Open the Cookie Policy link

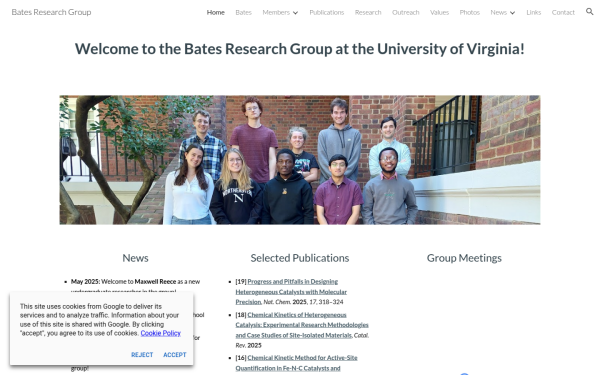coord(160,333)
